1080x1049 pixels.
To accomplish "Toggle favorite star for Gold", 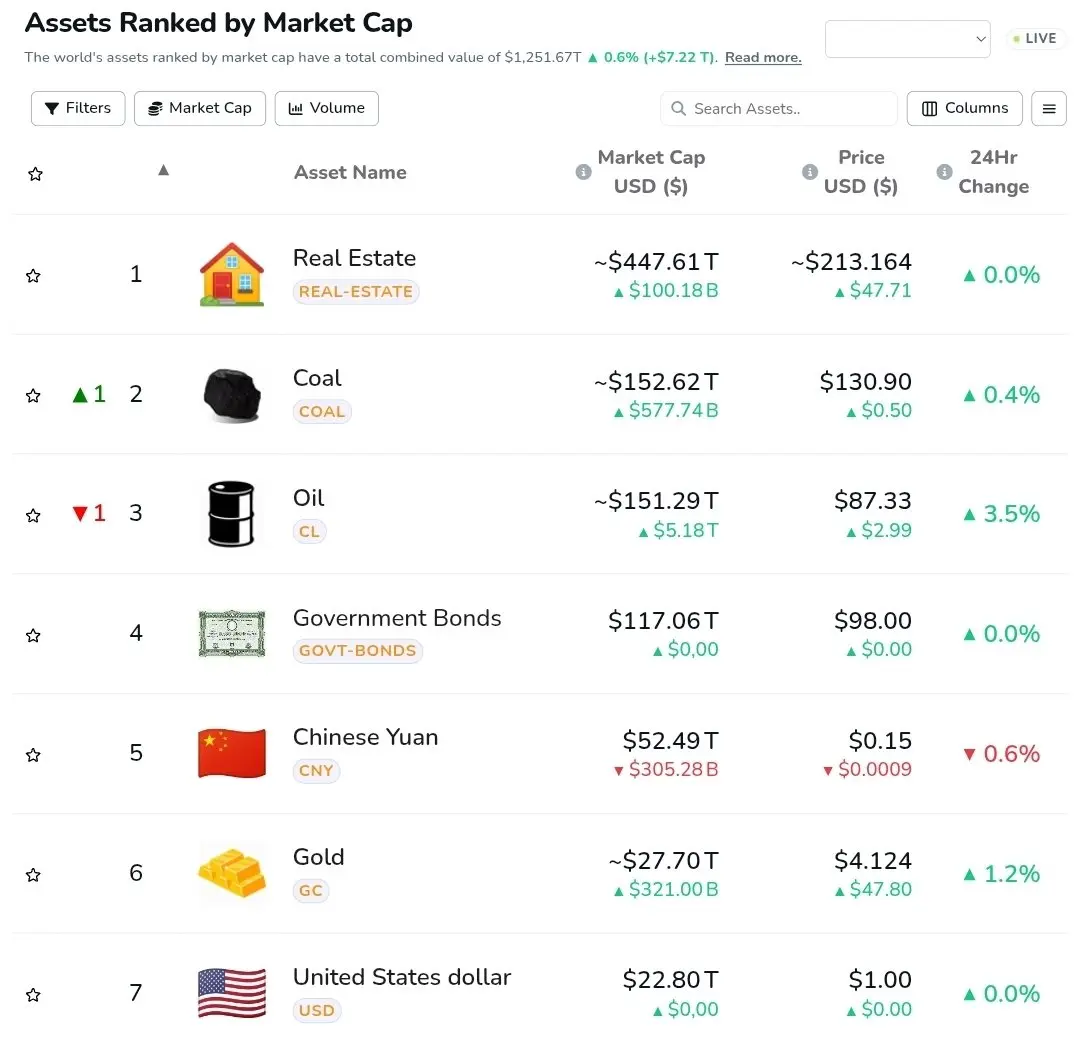I will click(x=33, y=875).
